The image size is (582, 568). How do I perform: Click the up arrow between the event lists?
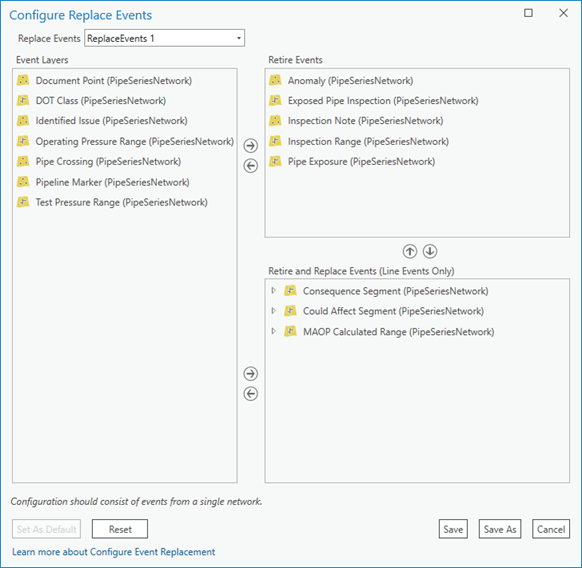coord(410,251)
